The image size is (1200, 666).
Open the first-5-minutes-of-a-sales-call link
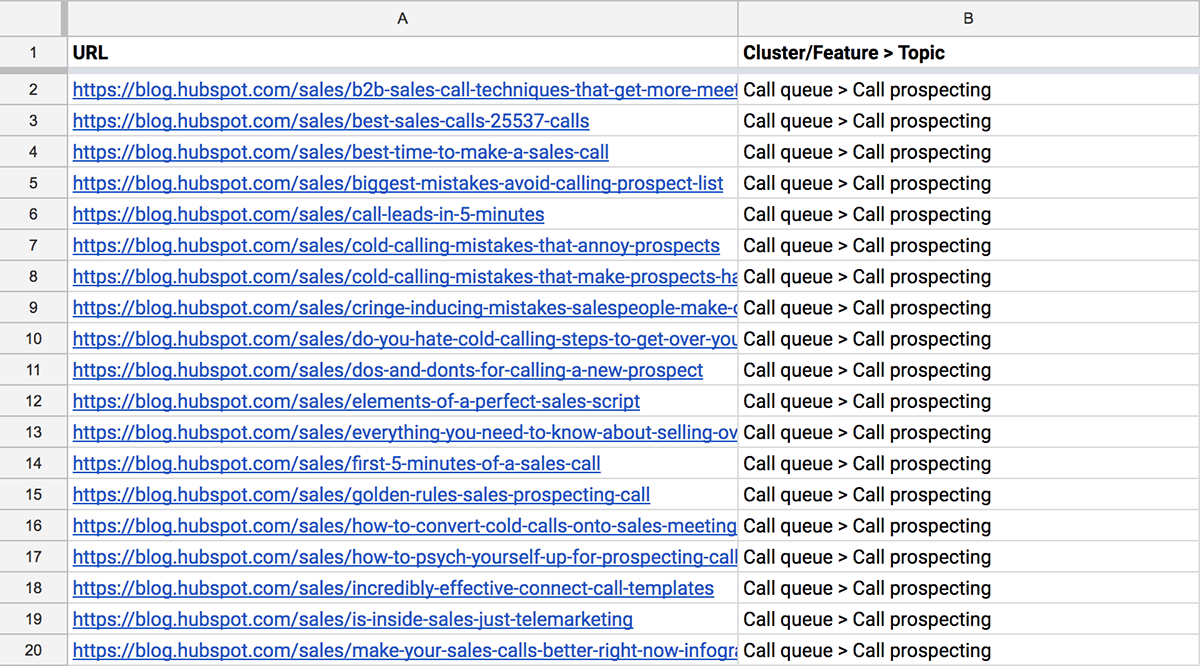(337, 463)
